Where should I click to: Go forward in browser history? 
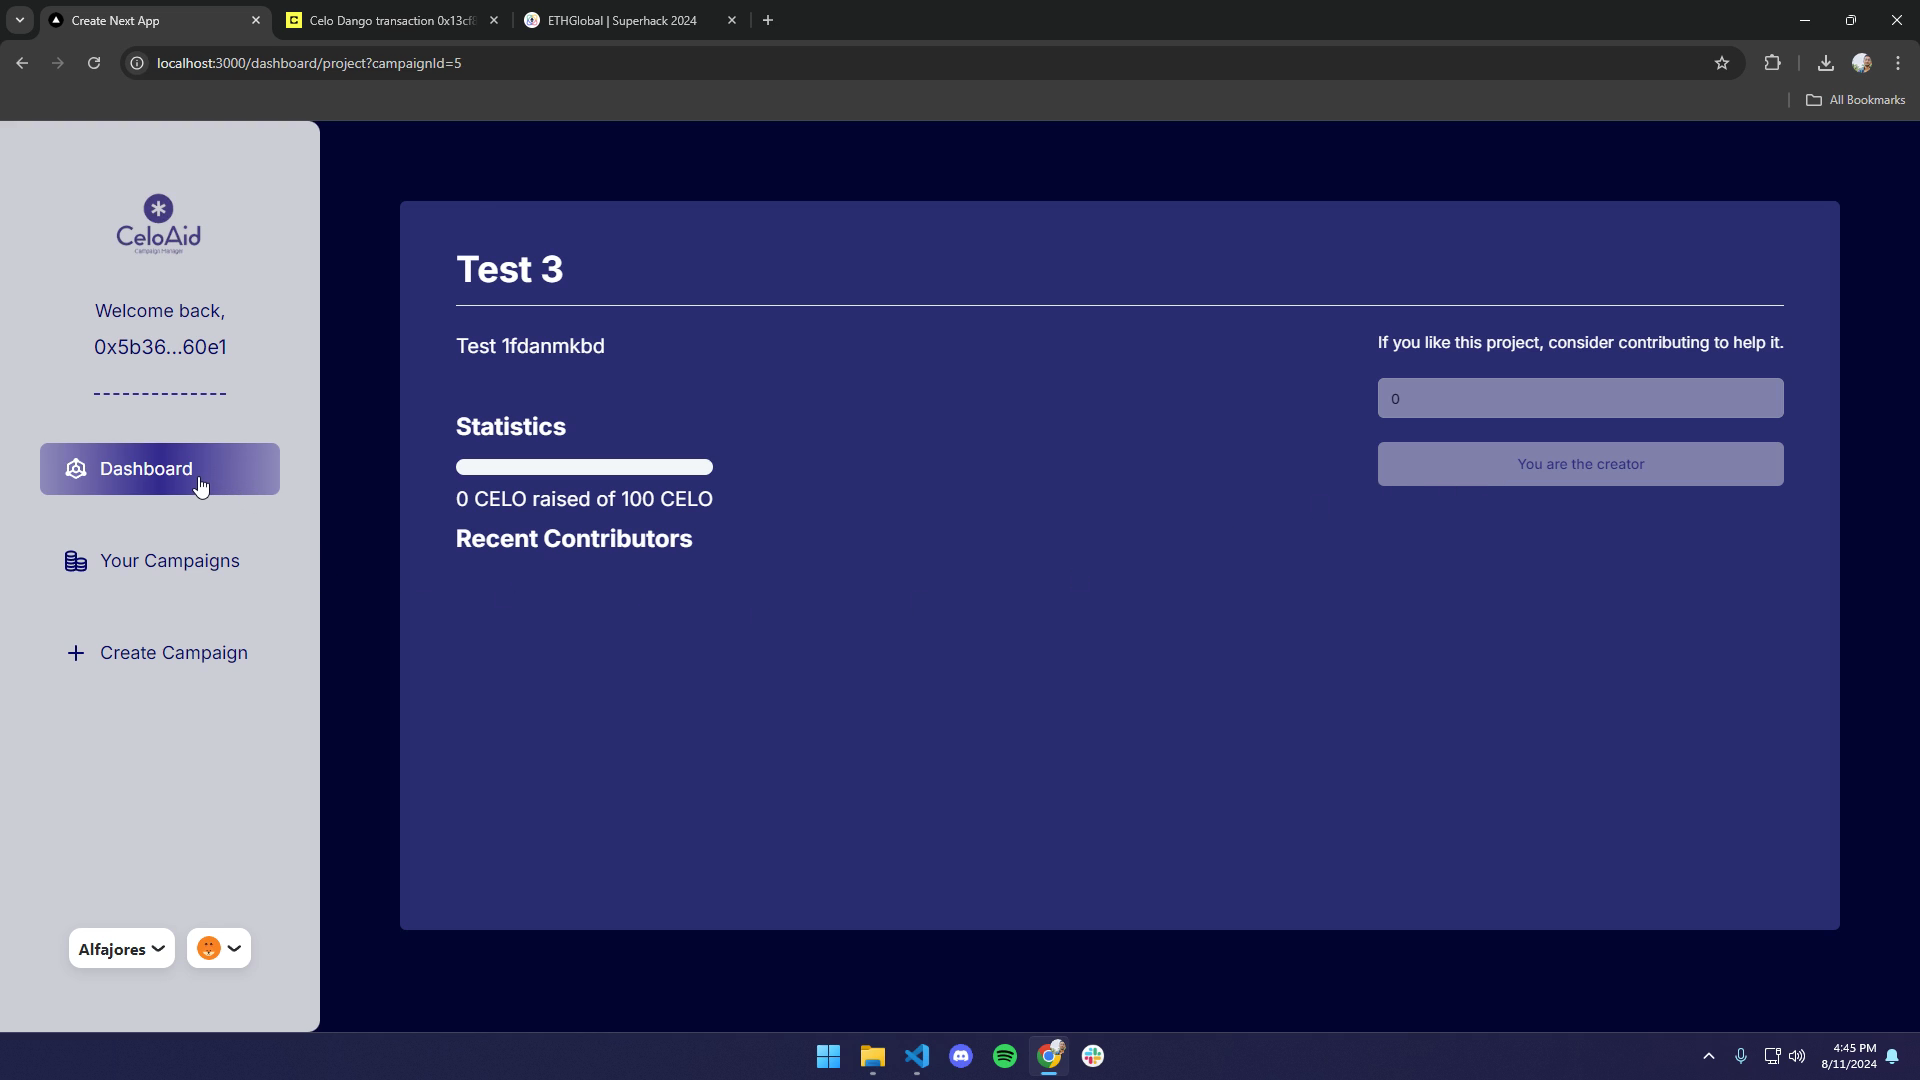tap(58, 63)
